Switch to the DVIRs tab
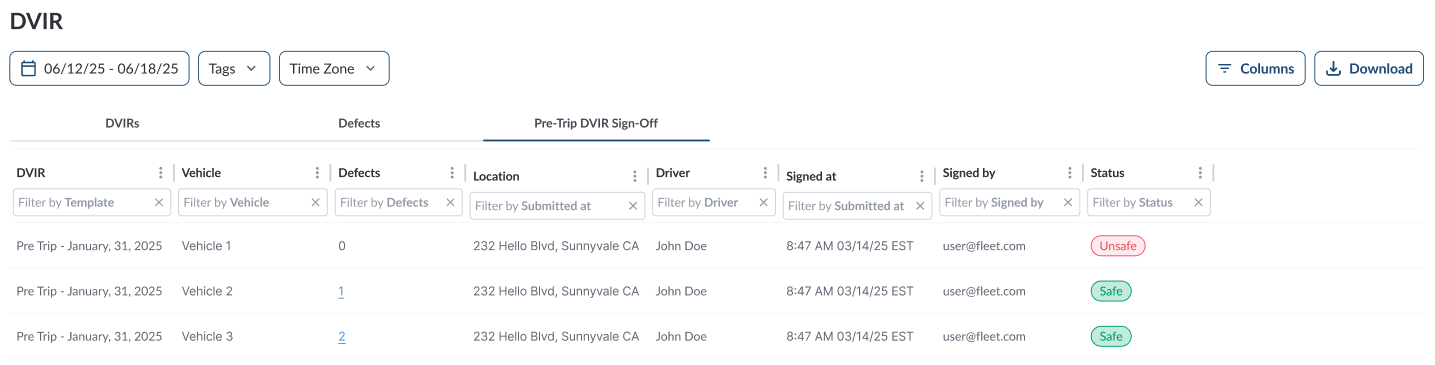Image resolution: width=1435 pixels, height=365 pixels. click(x=122, y=124)
